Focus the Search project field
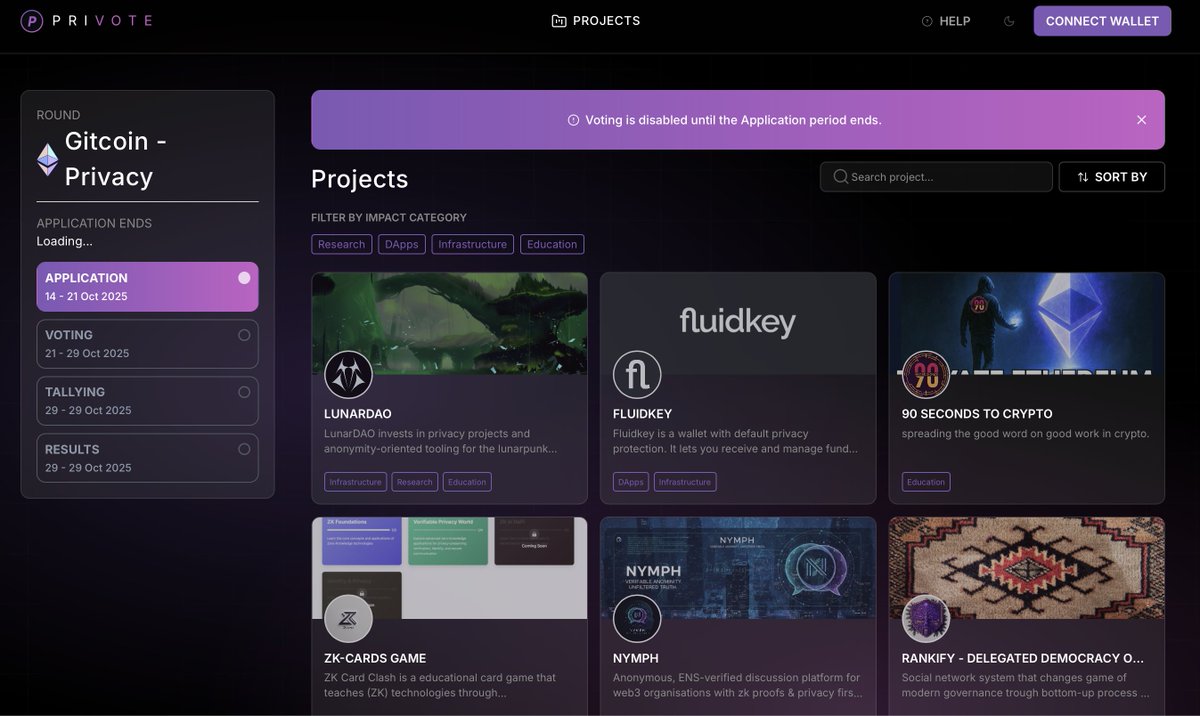This screenshot has height=716, width=1200. coord(936,177)
